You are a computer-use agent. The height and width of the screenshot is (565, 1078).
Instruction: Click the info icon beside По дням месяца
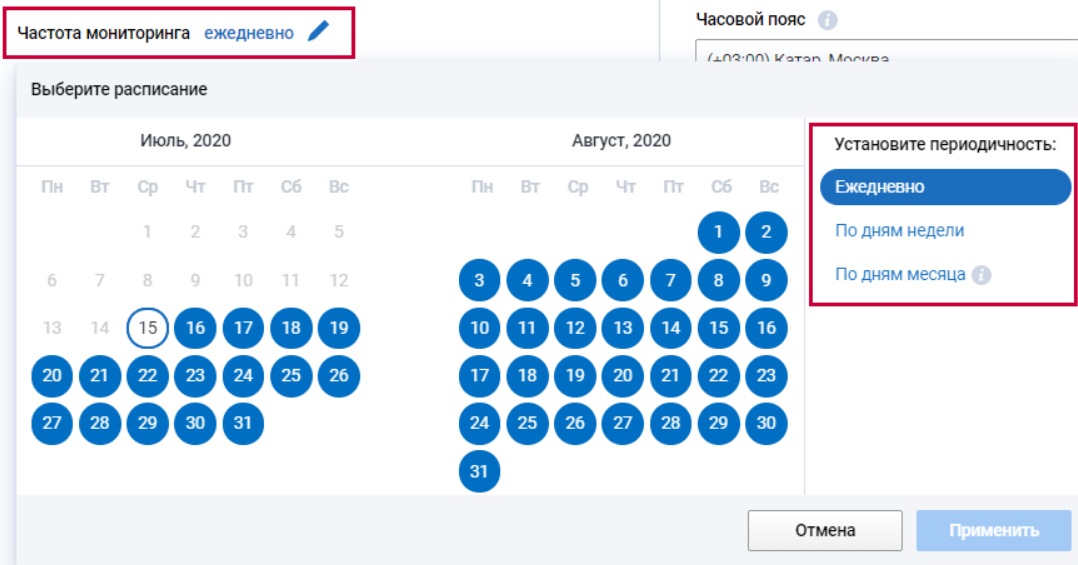click(981, 275)
